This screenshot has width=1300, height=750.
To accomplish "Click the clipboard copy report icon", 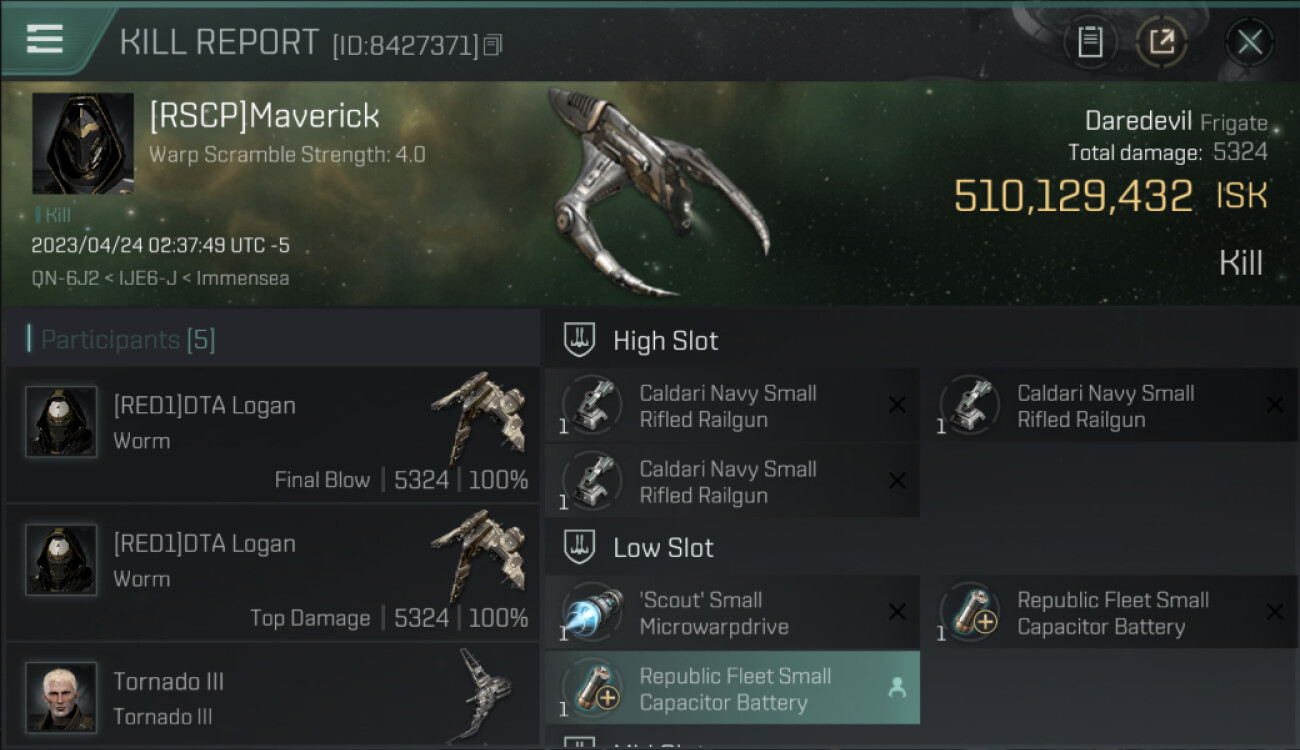I will pos(1090,42).
